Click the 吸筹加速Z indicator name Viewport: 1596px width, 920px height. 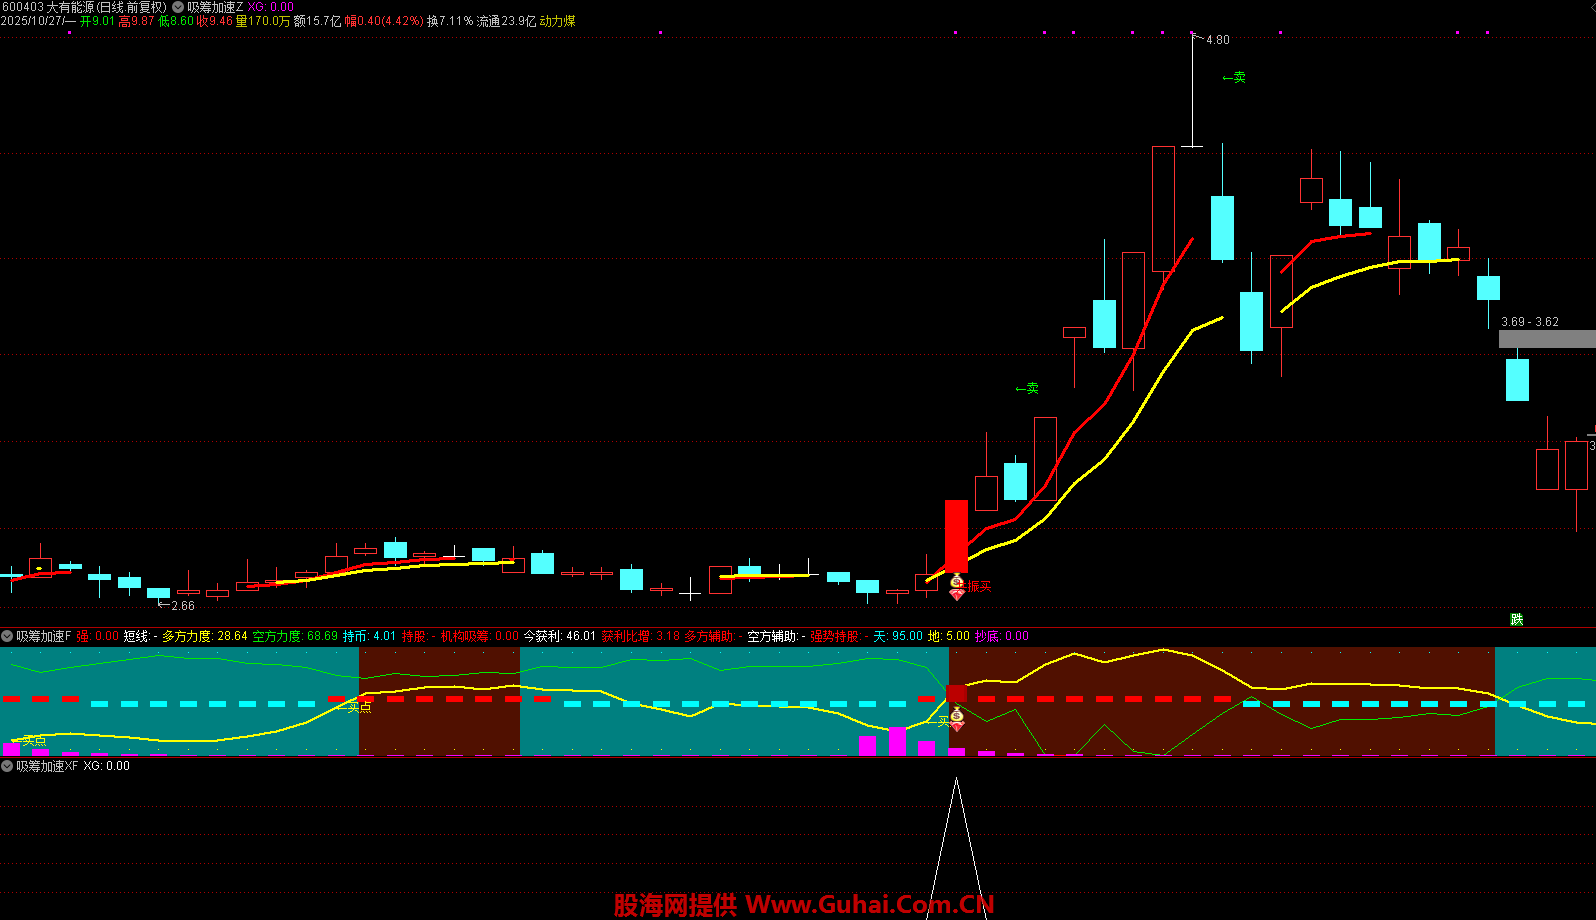(x=215, y=7)
